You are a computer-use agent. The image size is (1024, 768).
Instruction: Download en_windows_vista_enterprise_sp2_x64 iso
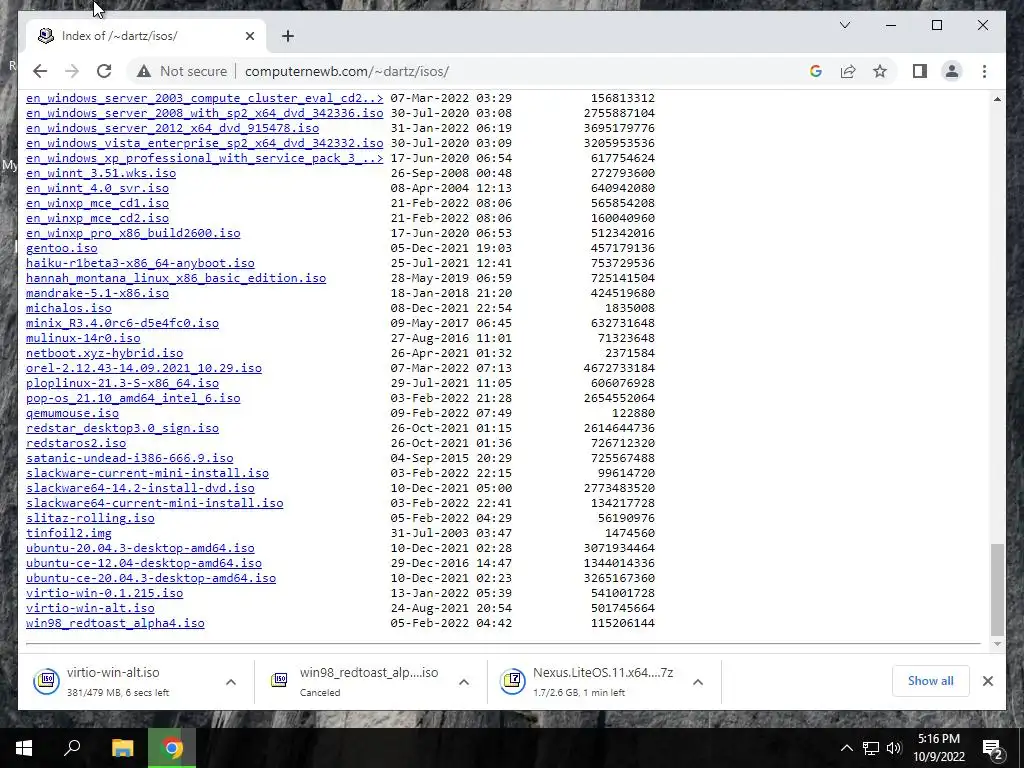click(x=204, y=143)
